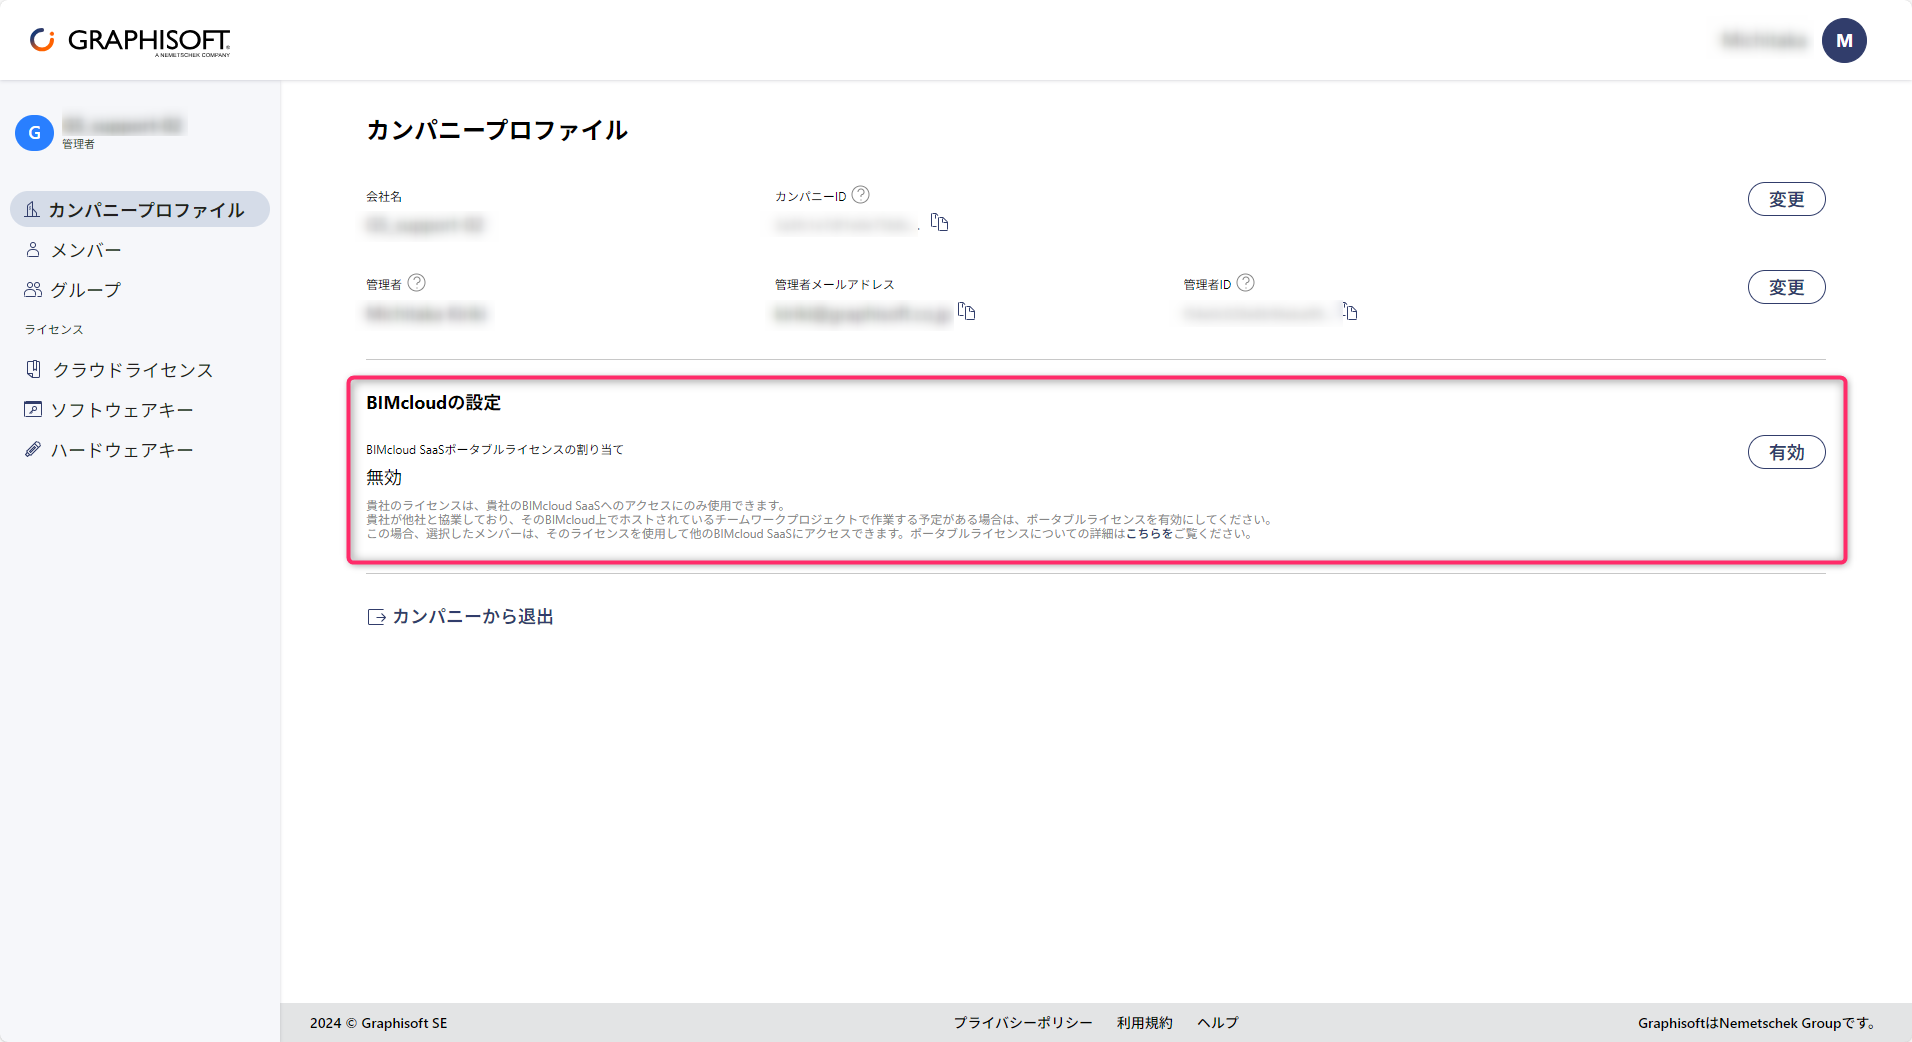Click the 無効 status text
The height and width of the screenshot is (1042, 1912).
coord(384,478)
